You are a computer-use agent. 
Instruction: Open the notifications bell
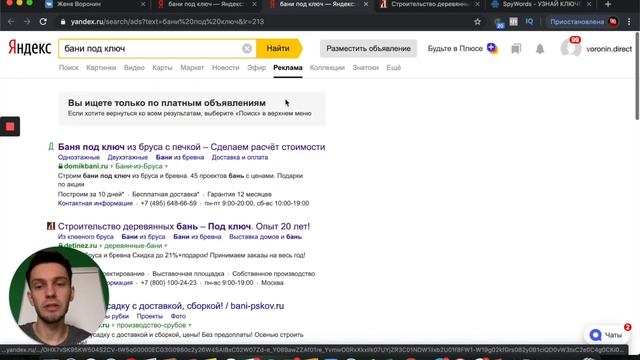pyautogui.click(x=540, y=49)
